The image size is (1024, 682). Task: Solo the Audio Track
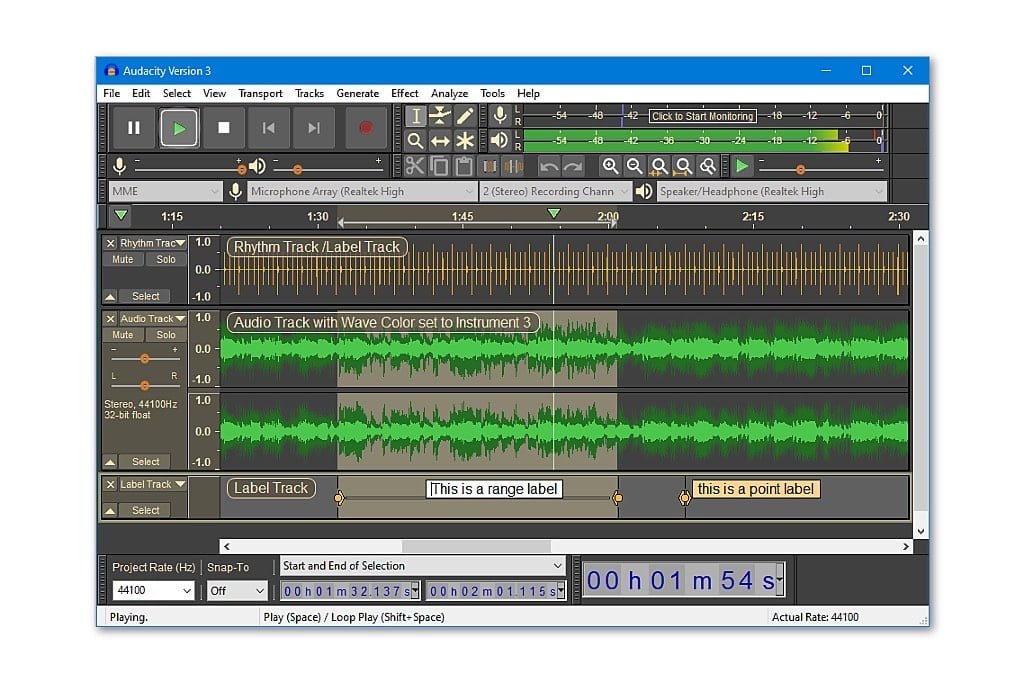click(x=166, y=334)
